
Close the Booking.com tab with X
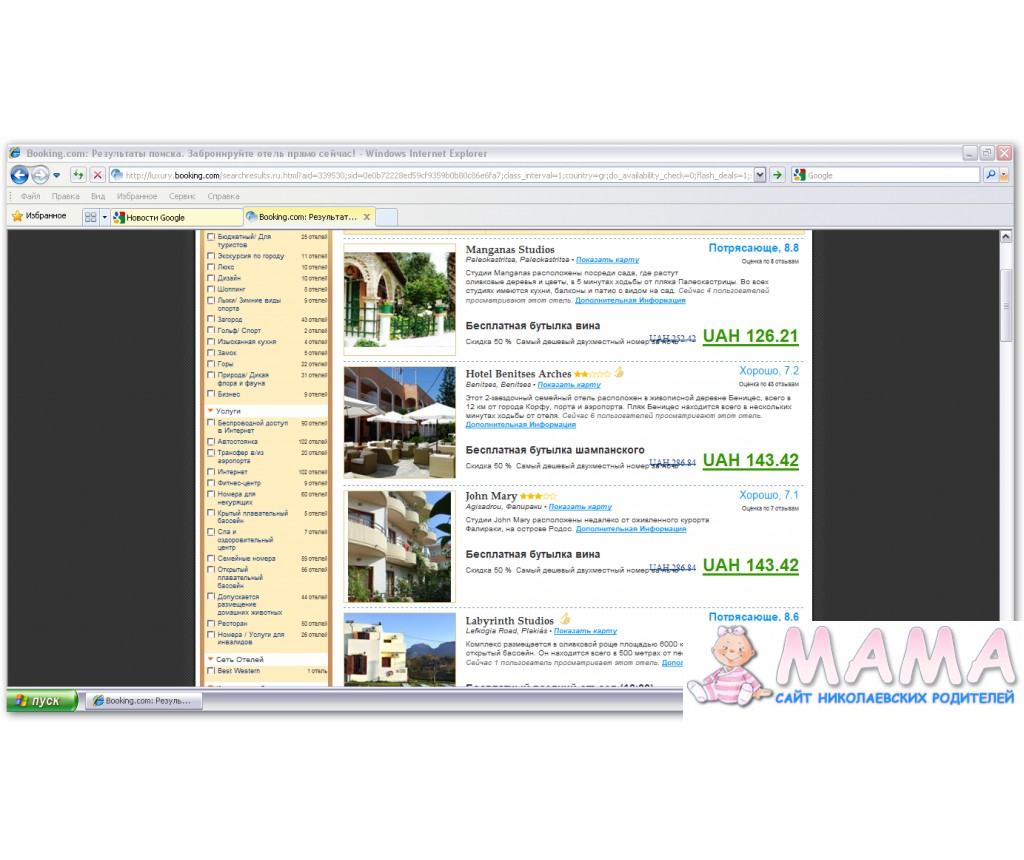point(367,216)
